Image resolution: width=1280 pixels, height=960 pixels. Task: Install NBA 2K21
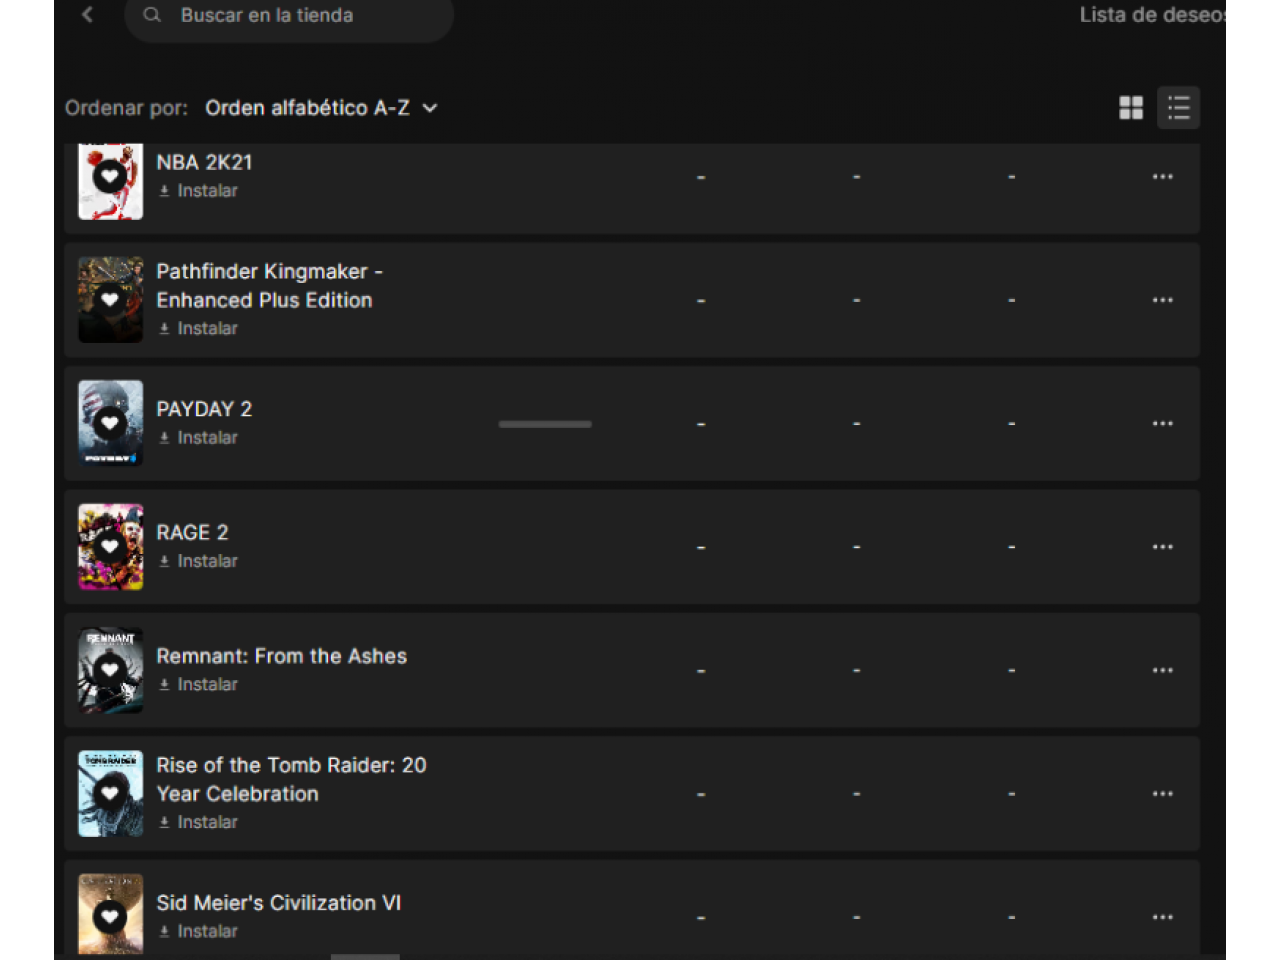(x=198, y=191)
